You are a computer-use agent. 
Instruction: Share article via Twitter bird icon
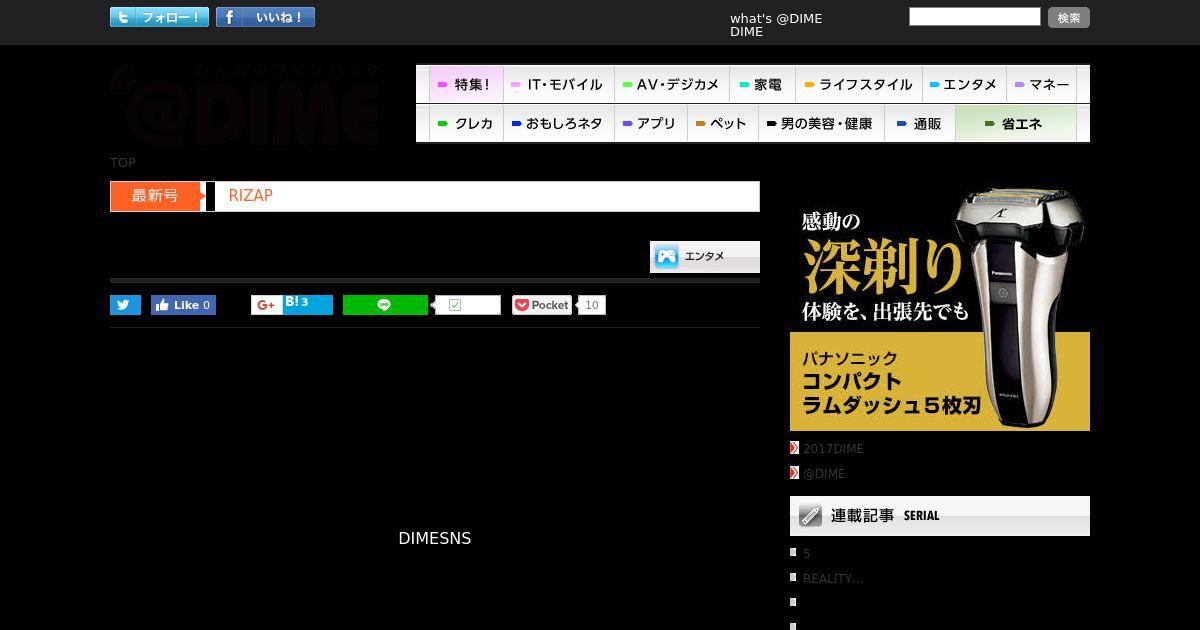click(125, 305)
